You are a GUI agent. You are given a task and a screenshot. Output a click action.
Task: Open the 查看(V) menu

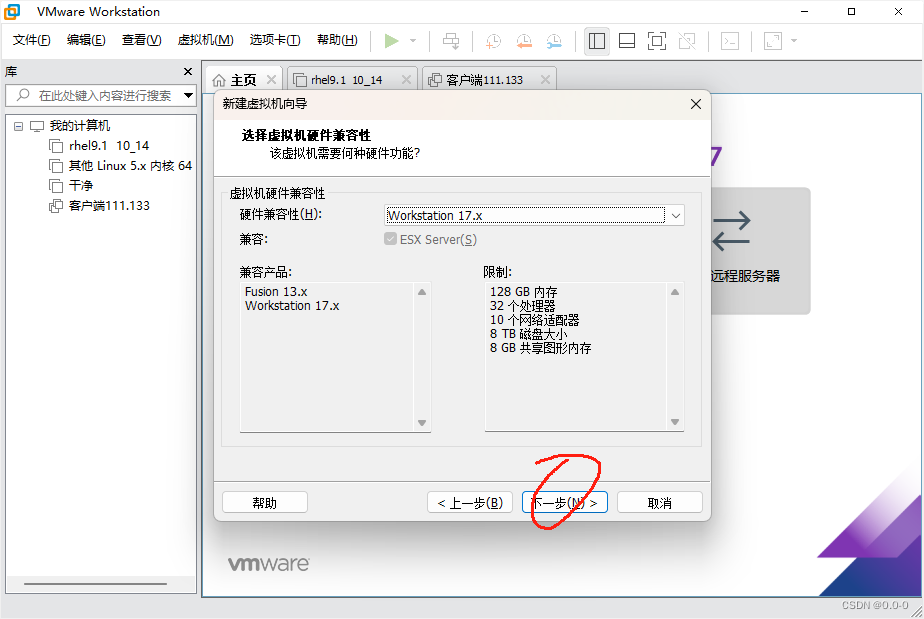[141, 40]
